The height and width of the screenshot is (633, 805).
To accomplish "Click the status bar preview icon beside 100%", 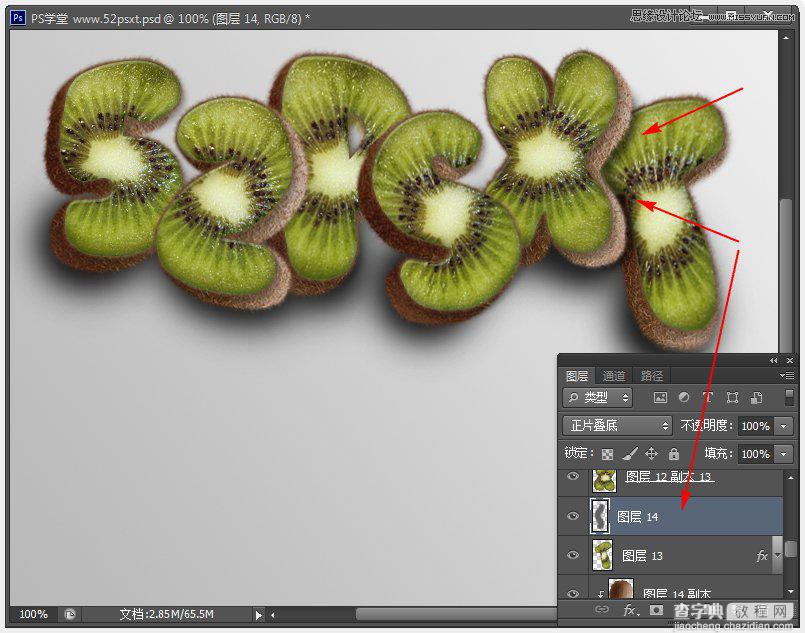I will [70, 614].
